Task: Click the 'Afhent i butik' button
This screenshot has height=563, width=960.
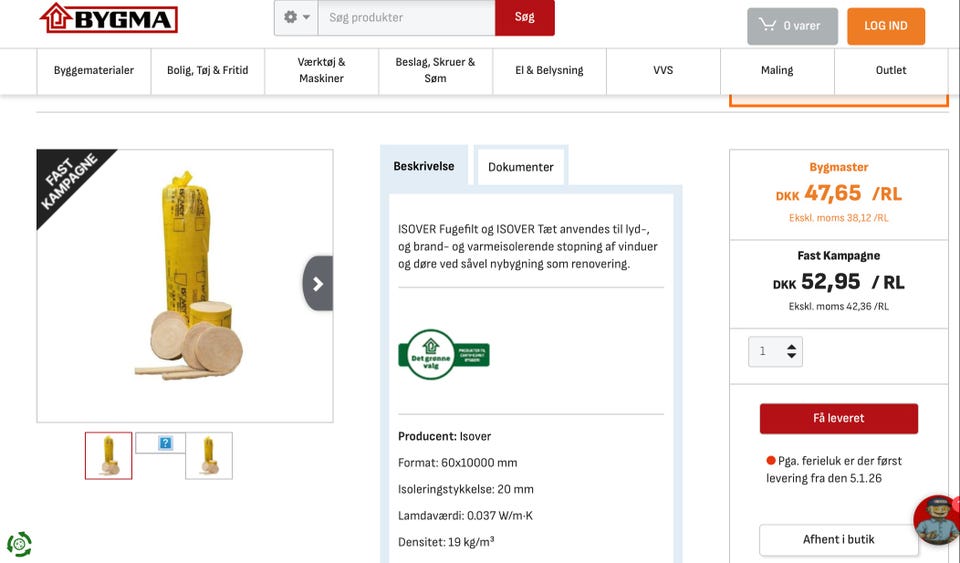Action: pyautogui.click(x=839, y=540)
